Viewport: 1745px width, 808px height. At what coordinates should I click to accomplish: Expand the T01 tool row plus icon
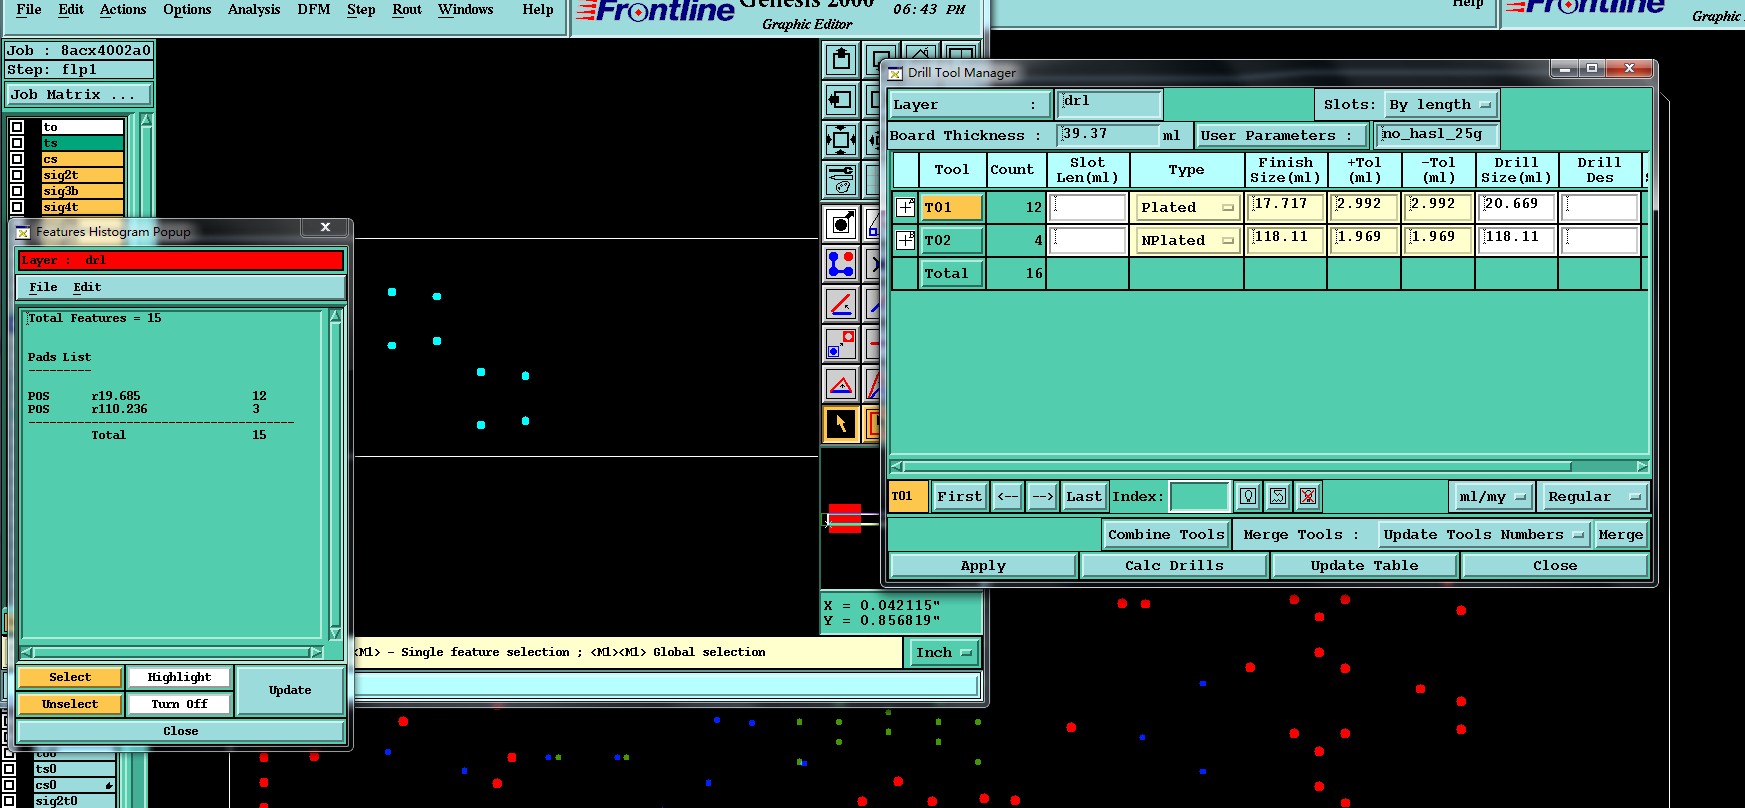click(905, 207)
